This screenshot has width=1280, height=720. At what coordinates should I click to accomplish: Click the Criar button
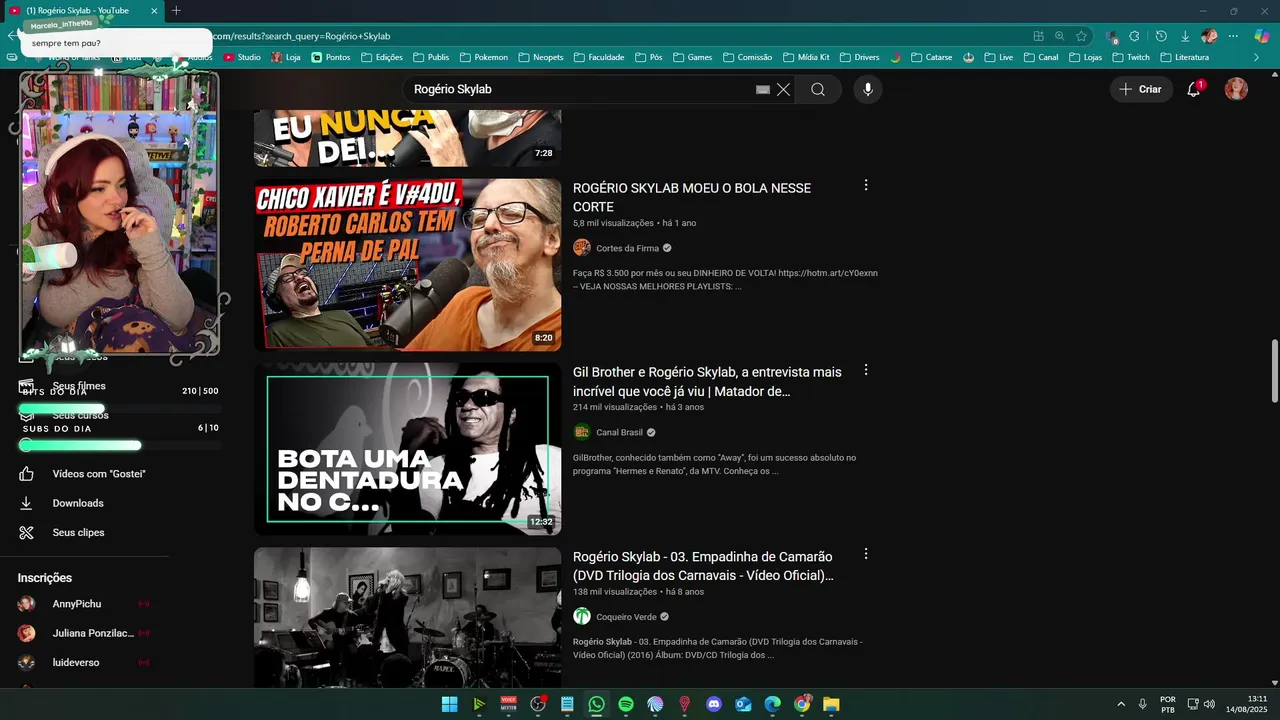(1141, 89)
